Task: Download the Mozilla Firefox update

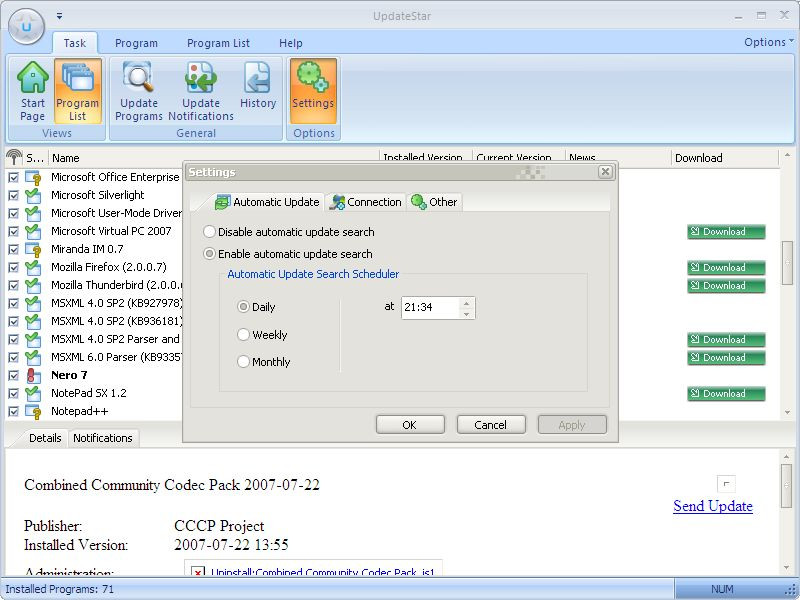Action: click(x=726, y=267)
